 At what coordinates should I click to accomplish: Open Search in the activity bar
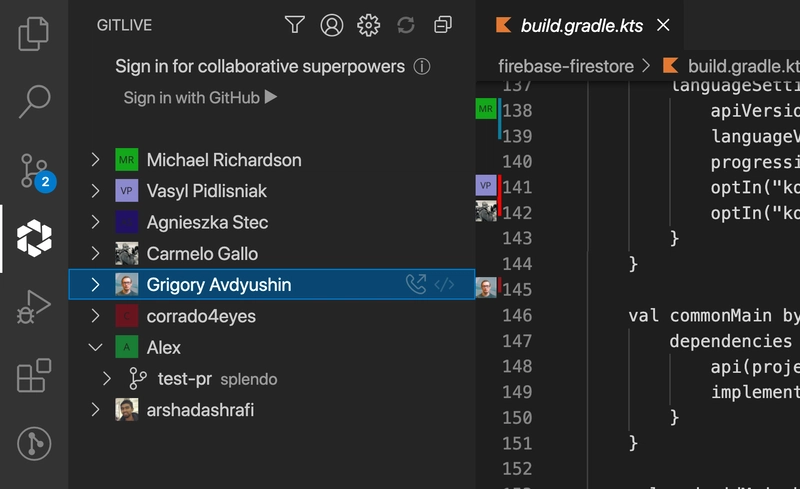[34, 101]
